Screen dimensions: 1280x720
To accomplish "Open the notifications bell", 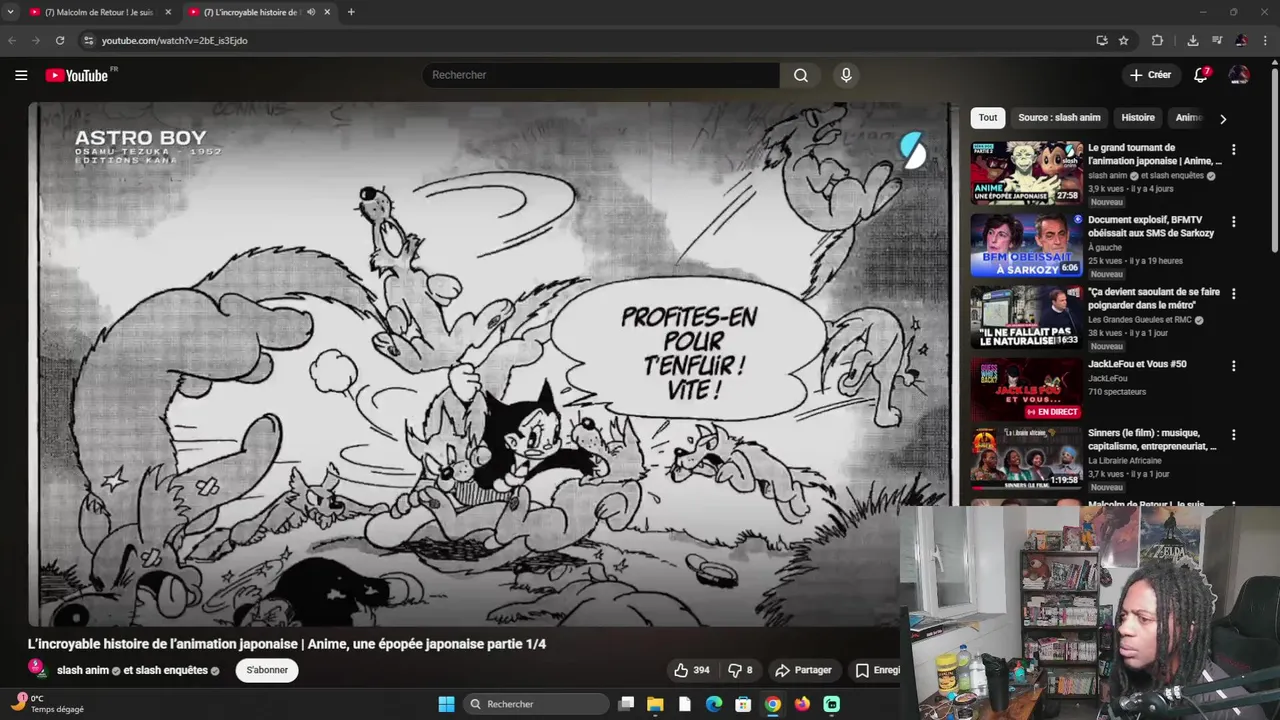I will point(1201,75).
